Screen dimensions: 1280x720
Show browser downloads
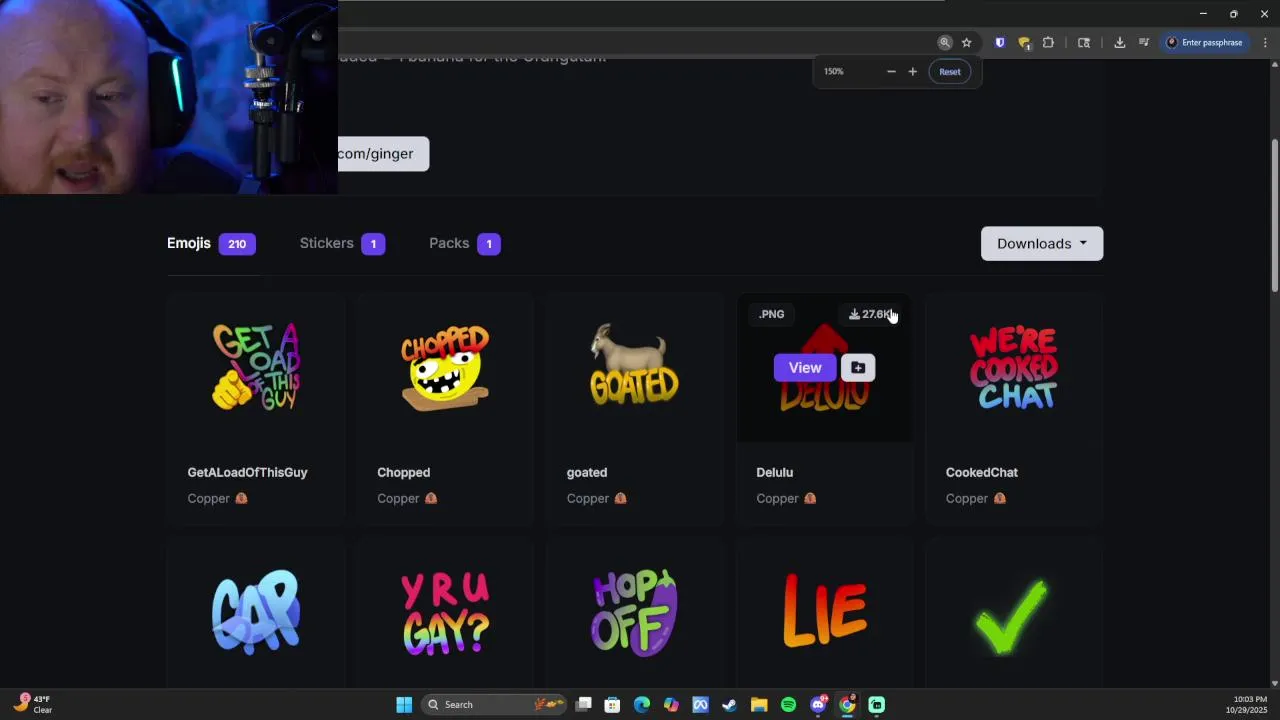tap(1120, 42)
